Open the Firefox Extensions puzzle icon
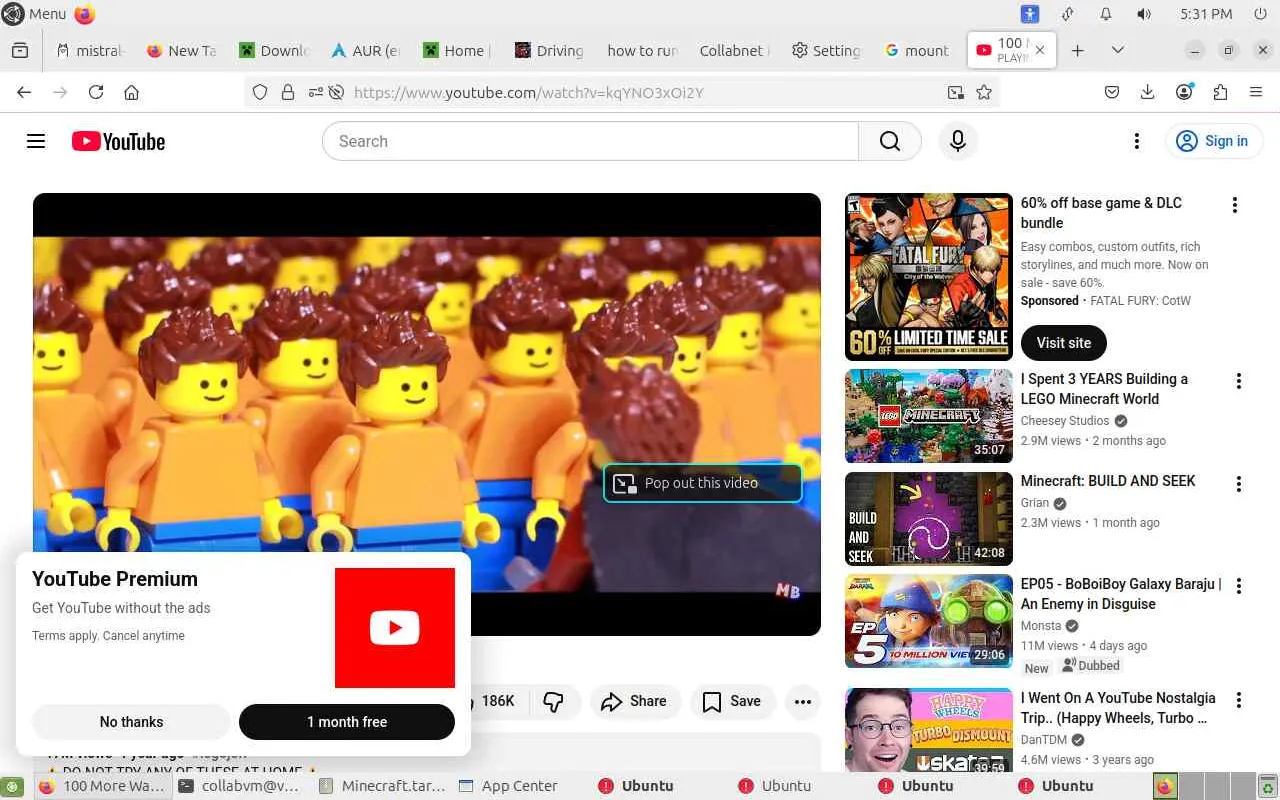 pos(1220,92)
